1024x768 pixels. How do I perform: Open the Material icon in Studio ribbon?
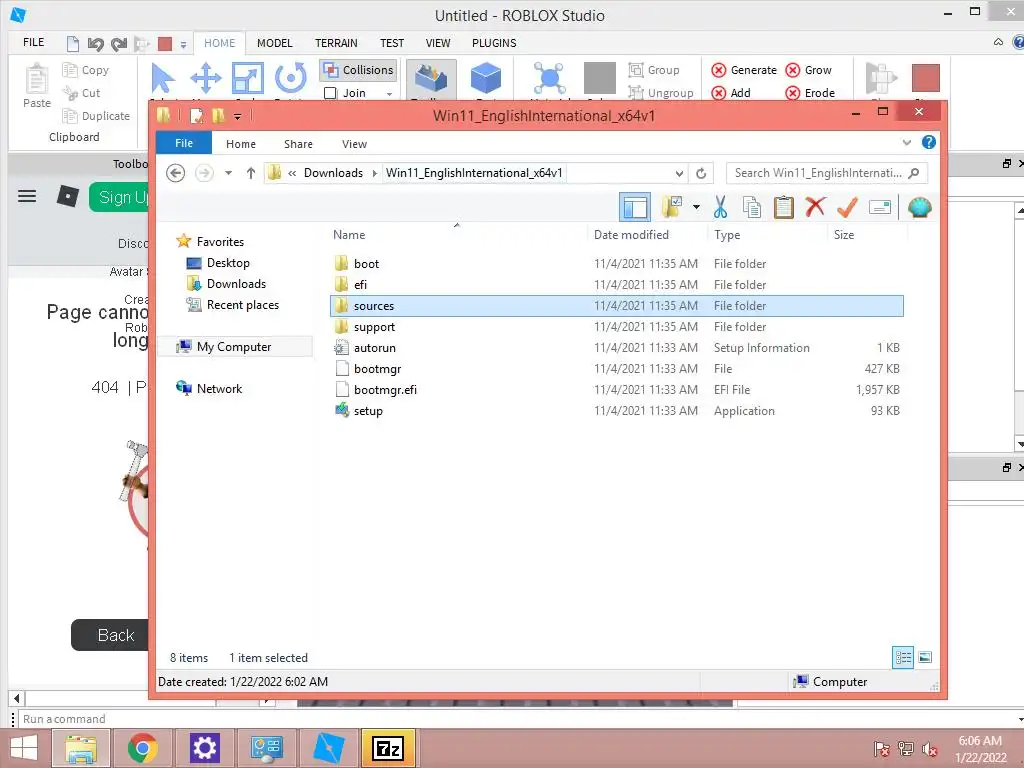click(550, 78)
